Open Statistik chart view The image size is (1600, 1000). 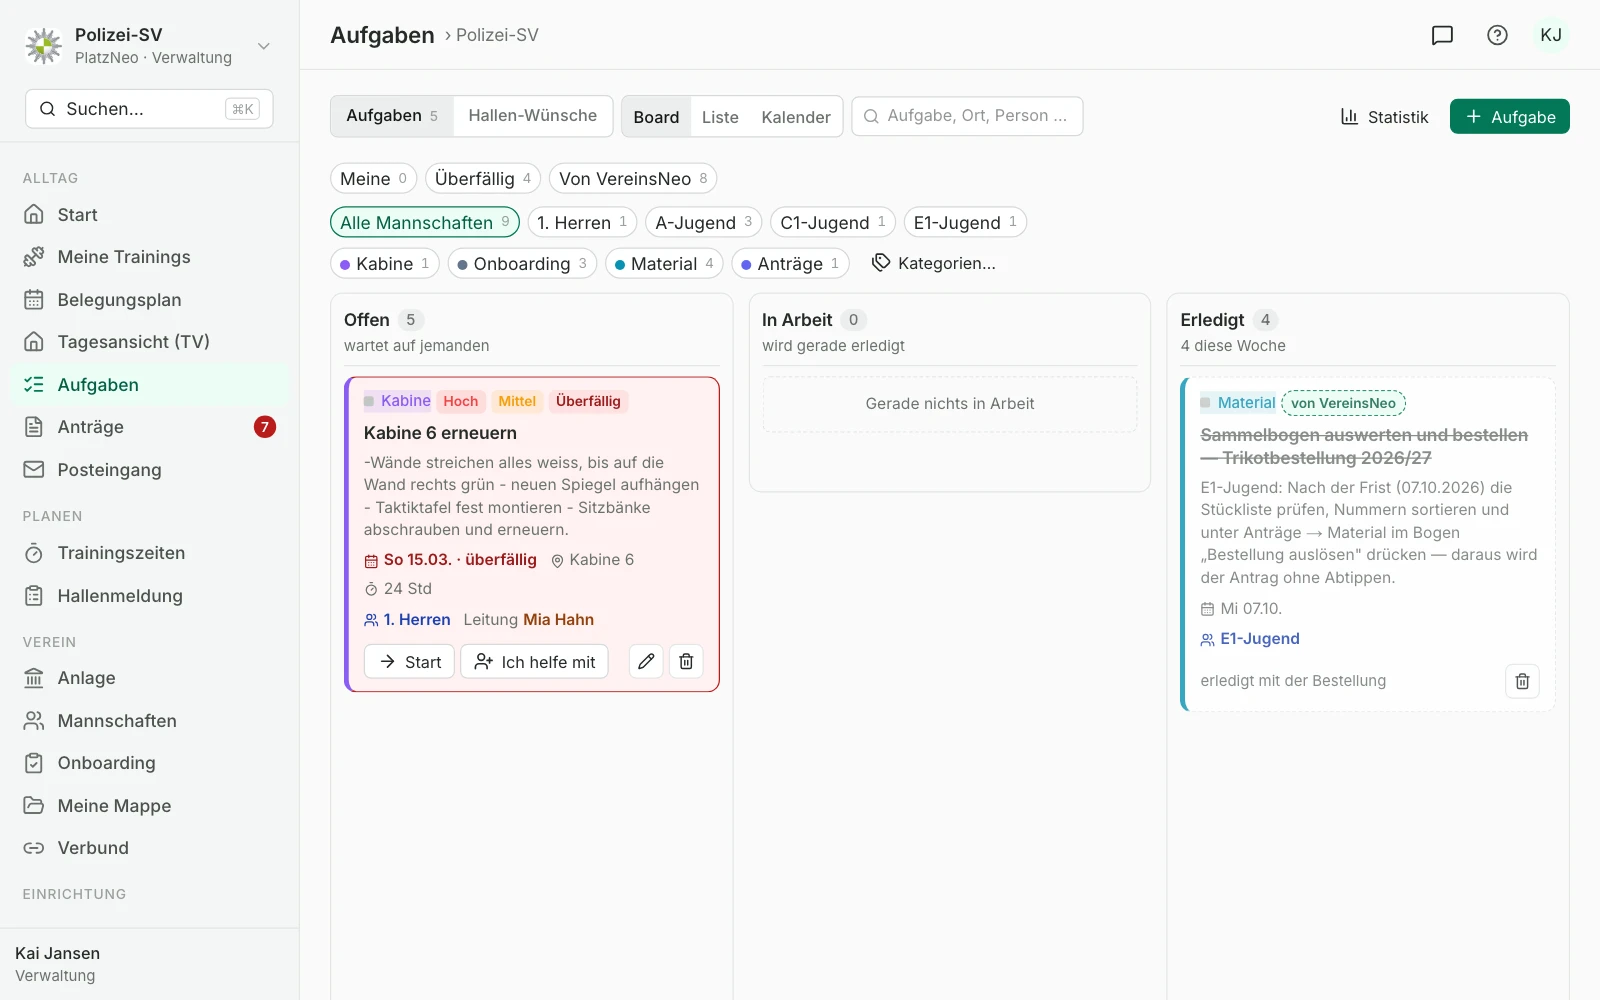tap(1385, 117)
